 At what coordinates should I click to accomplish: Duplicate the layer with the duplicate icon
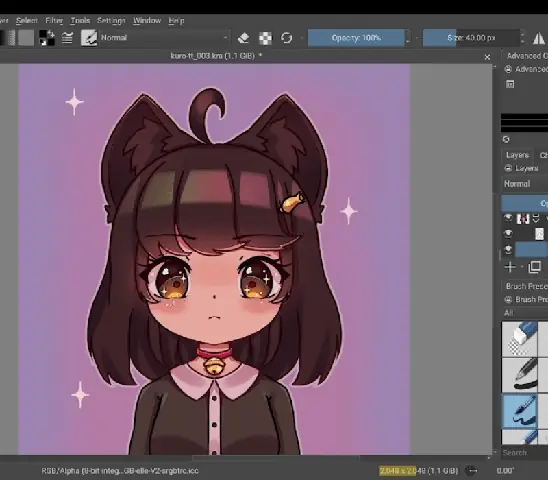pyautogui.click(x=535, y=267)
